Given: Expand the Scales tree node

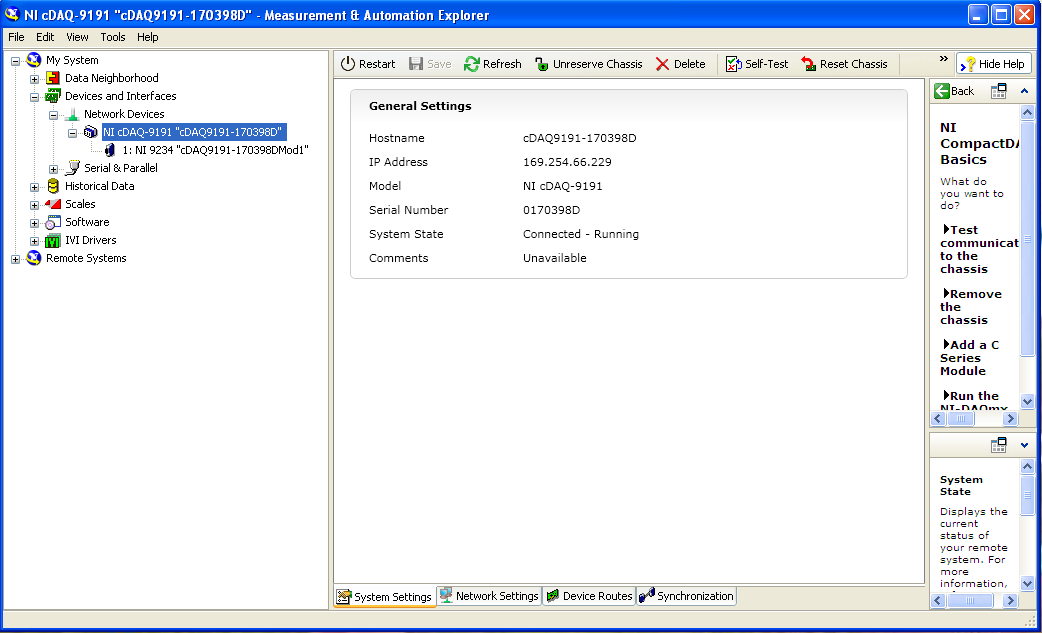Looking at the screenshot, I should pos(35,205).
